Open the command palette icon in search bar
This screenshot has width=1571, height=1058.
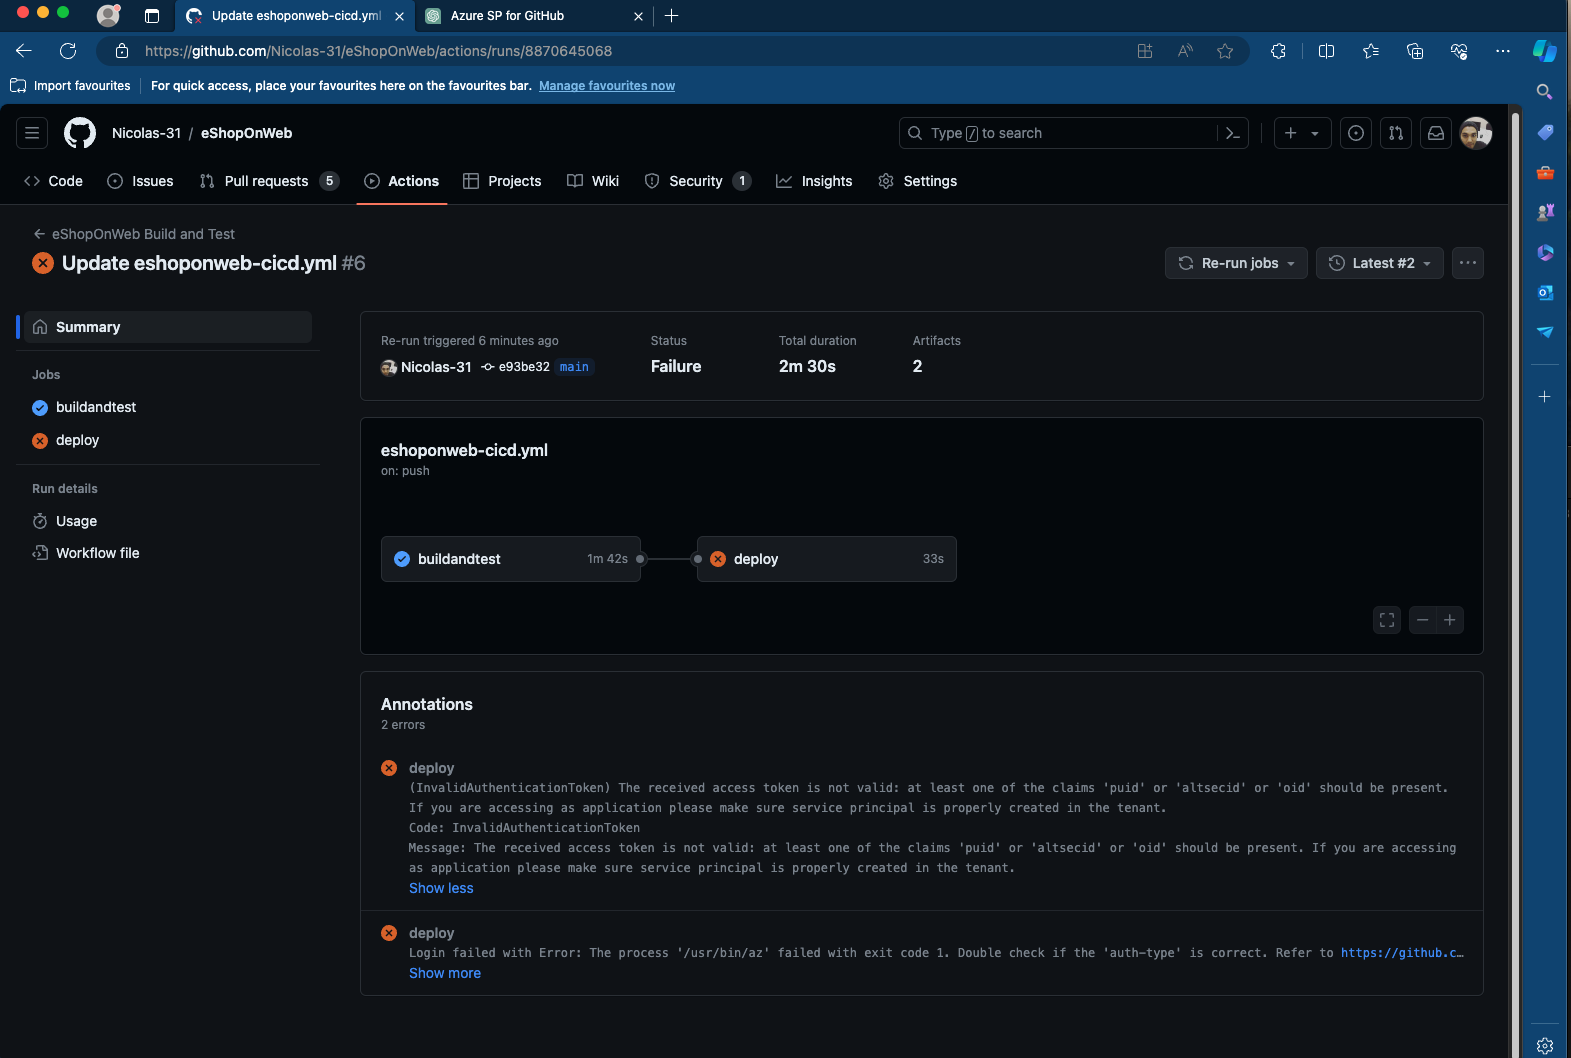coord(1232,133)
